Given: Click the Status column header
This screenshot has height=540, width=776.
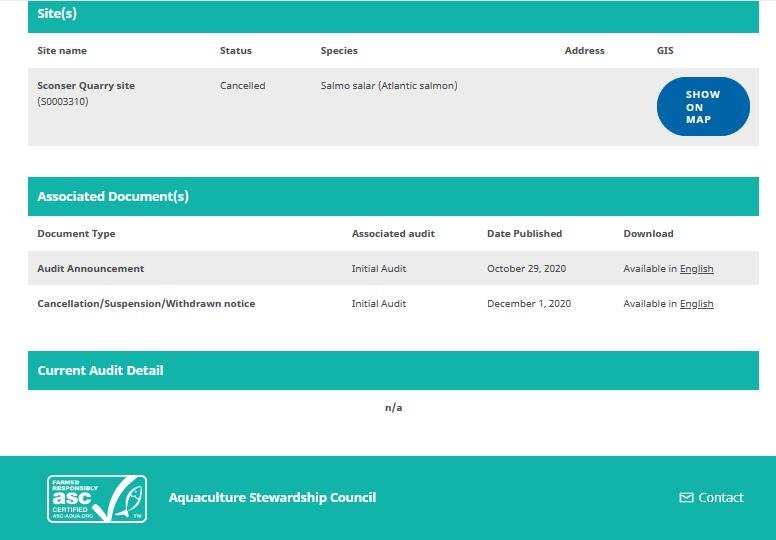Looking at the screenshot, I should pos(236,51).
